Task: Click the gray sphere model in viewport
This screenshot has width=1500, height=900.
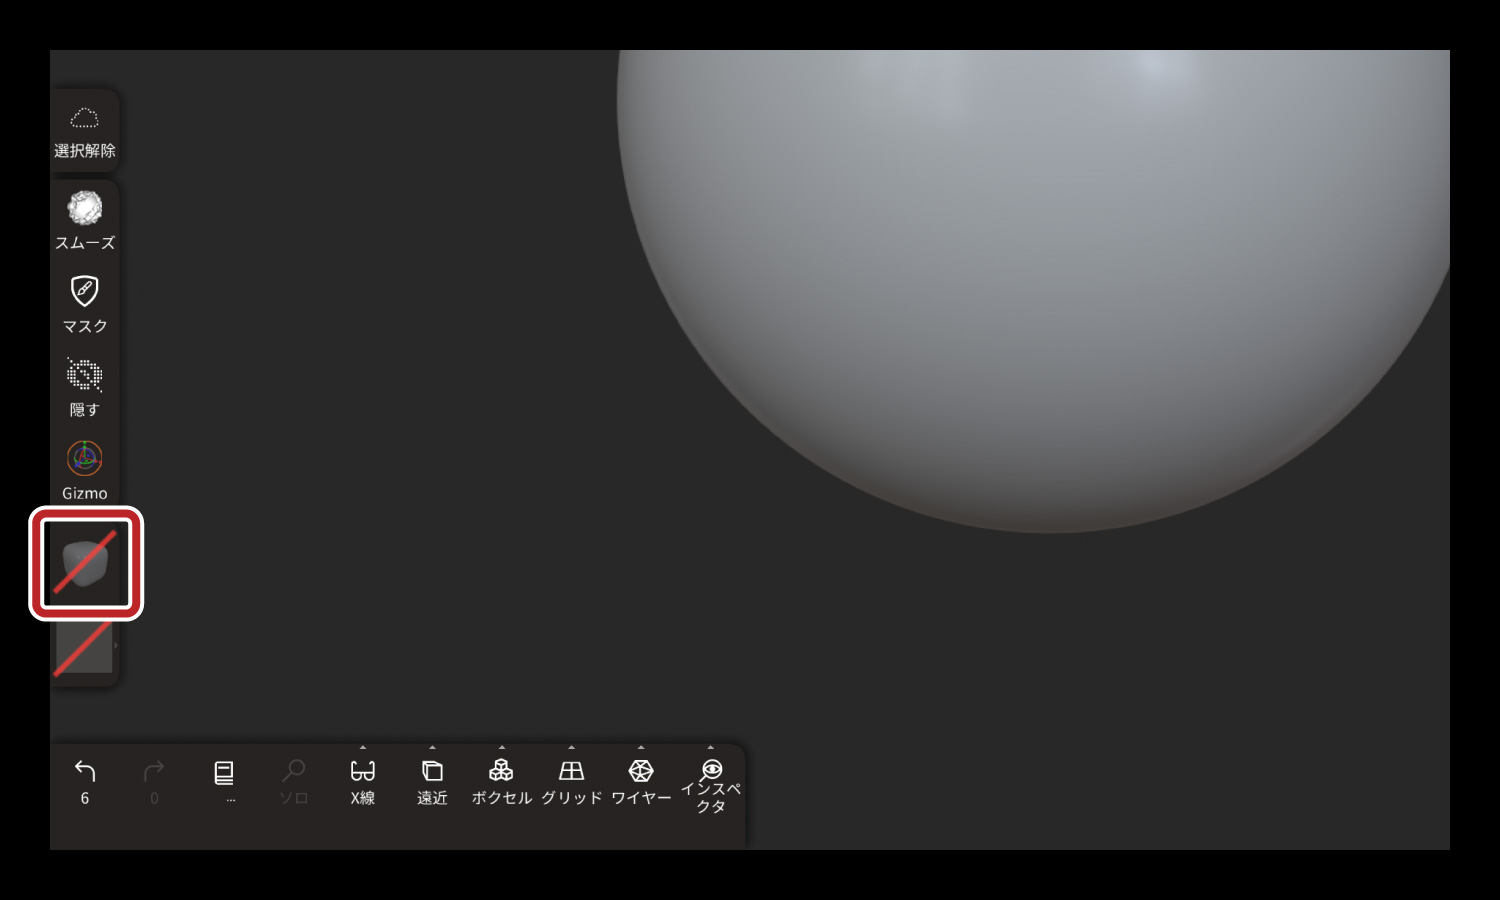Action: 1030,280
